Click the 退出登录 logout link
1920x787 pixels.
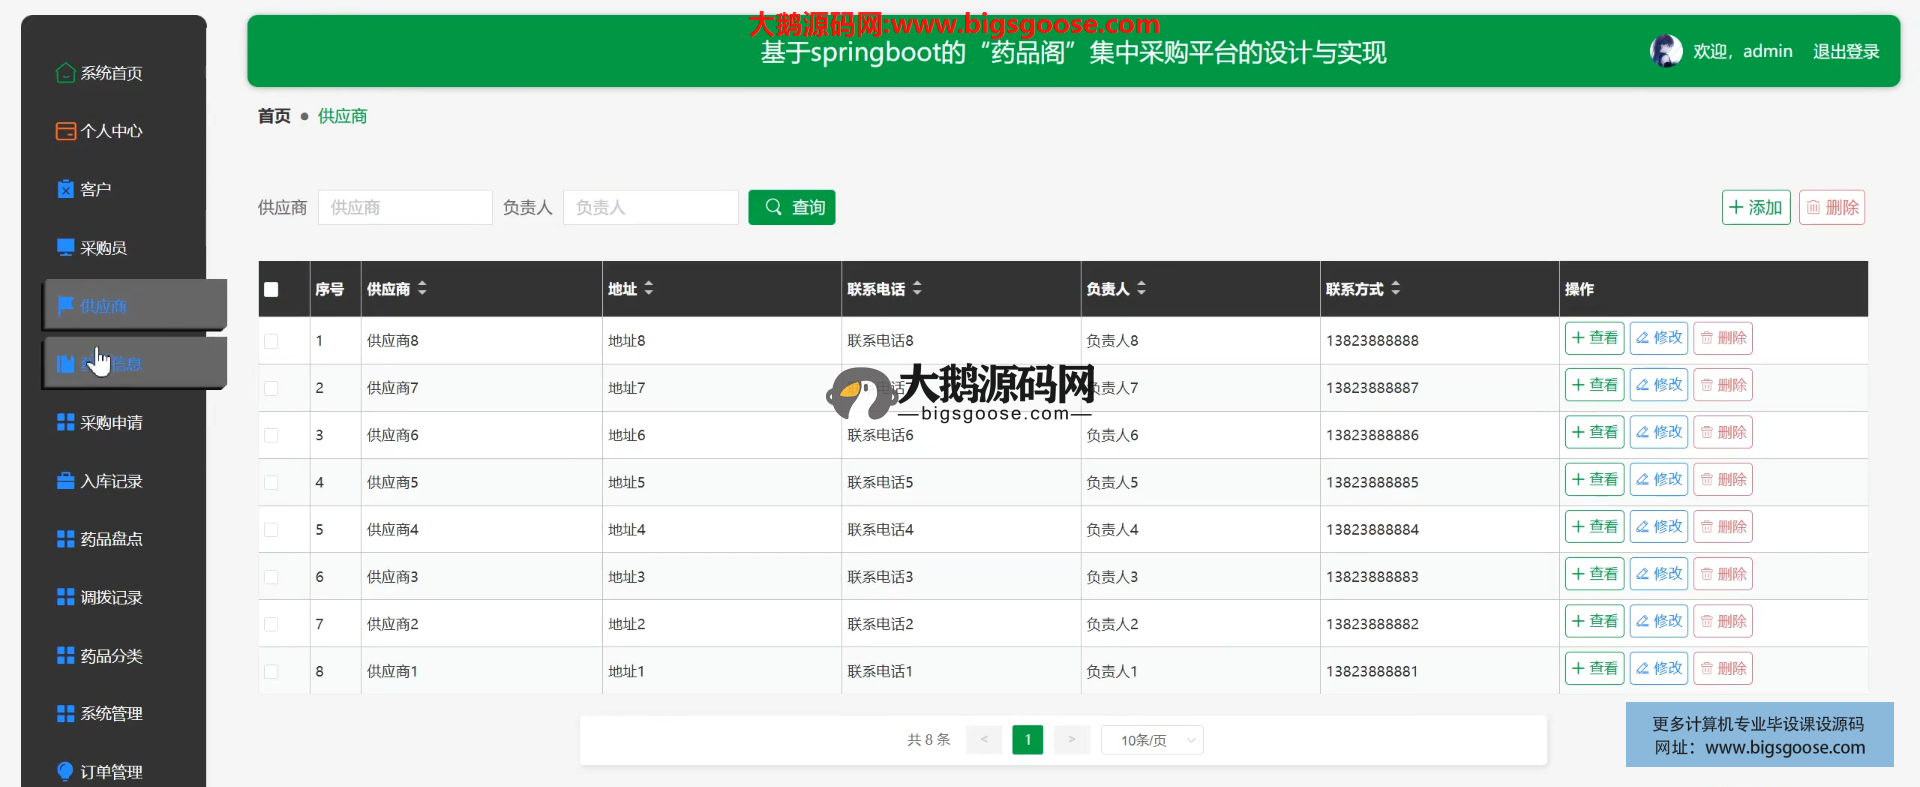tap(1846, 51)
